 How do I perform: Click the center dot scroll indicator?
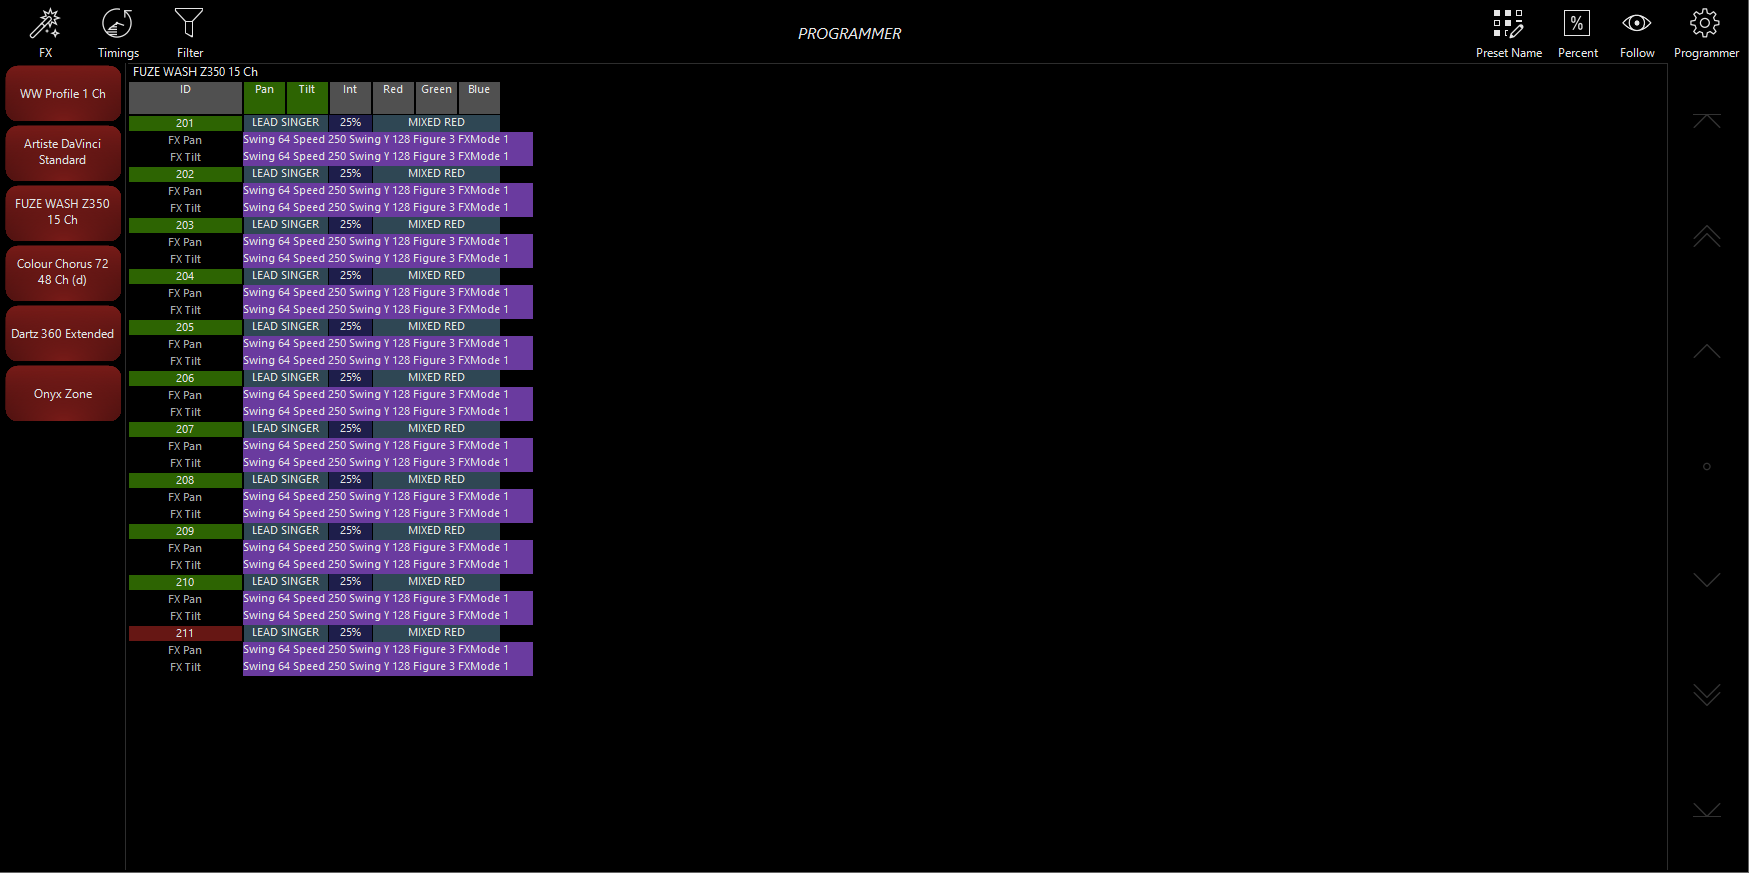click(x=1707, y=466)
